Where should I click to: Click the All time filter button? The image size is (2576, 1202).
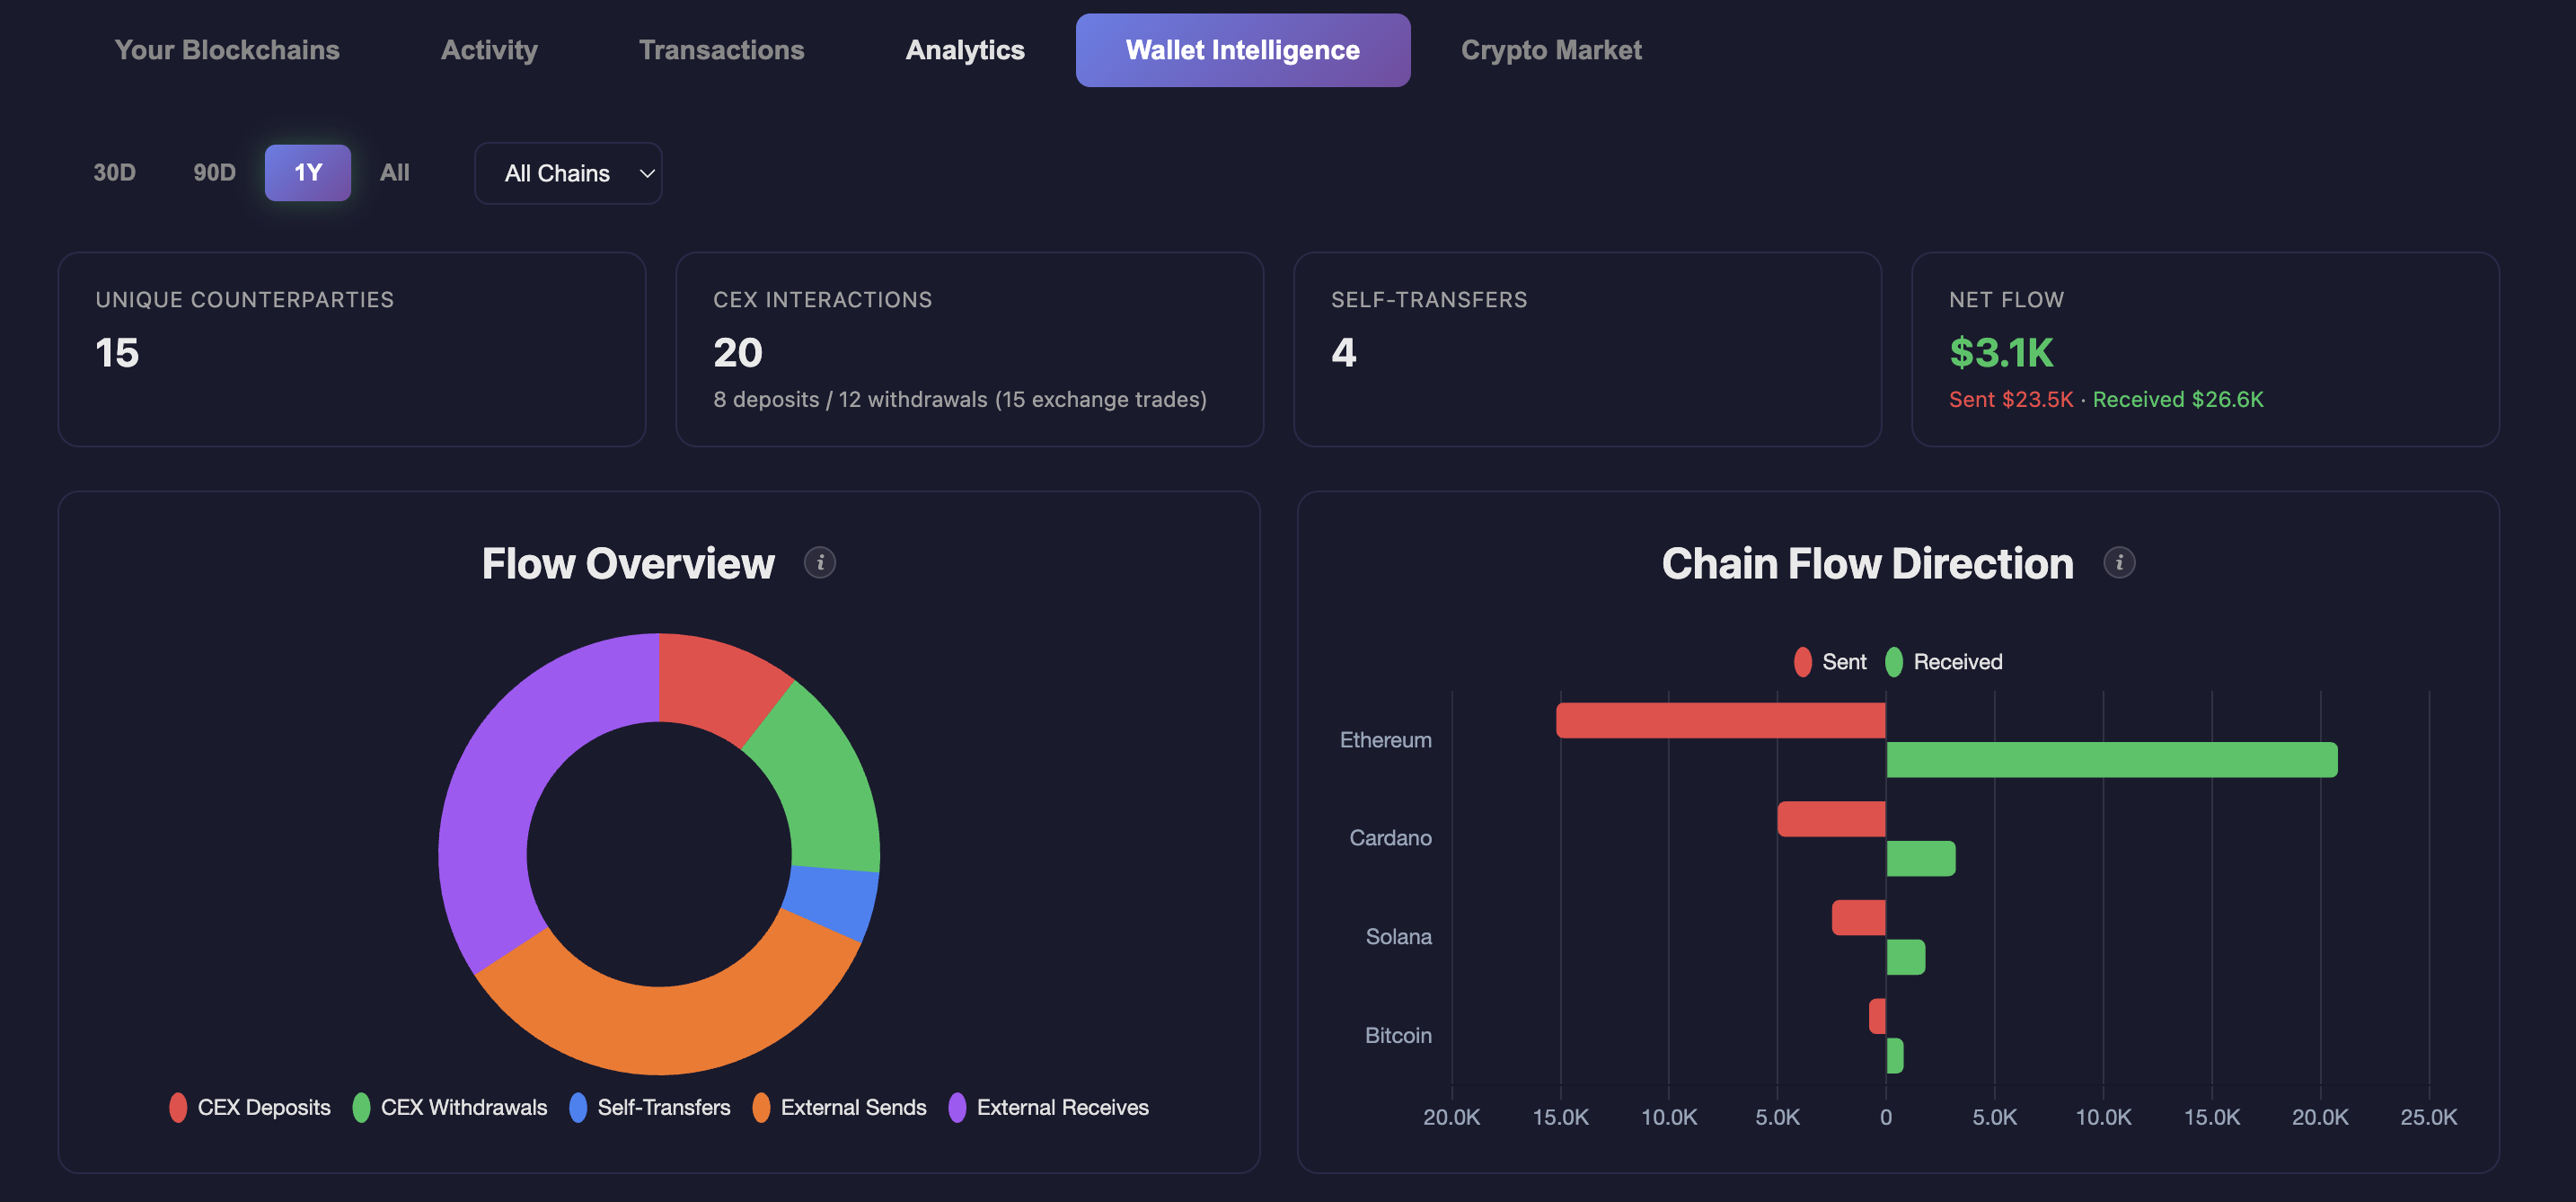(x=394, y=172)
